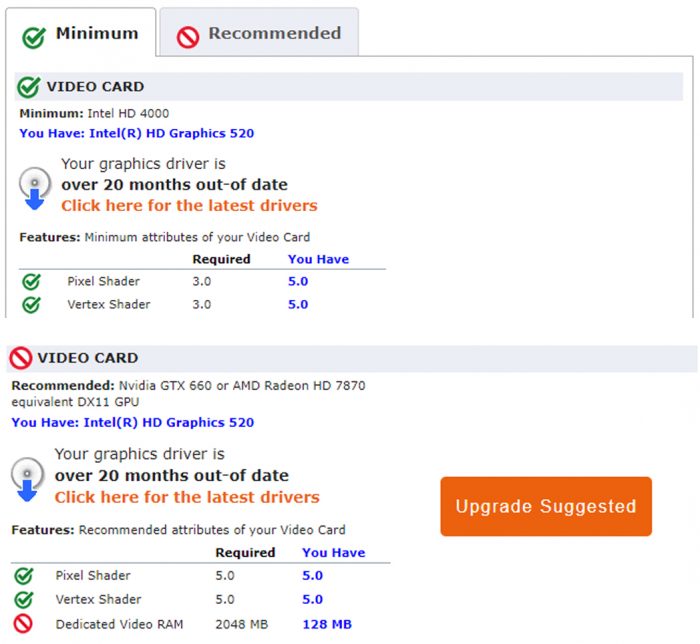Viewport: 700px width, 644px height.
Task: Click check icon next to Pixel Shader 5.0 required
Action: pyautogui.click(x=24, y=576)
